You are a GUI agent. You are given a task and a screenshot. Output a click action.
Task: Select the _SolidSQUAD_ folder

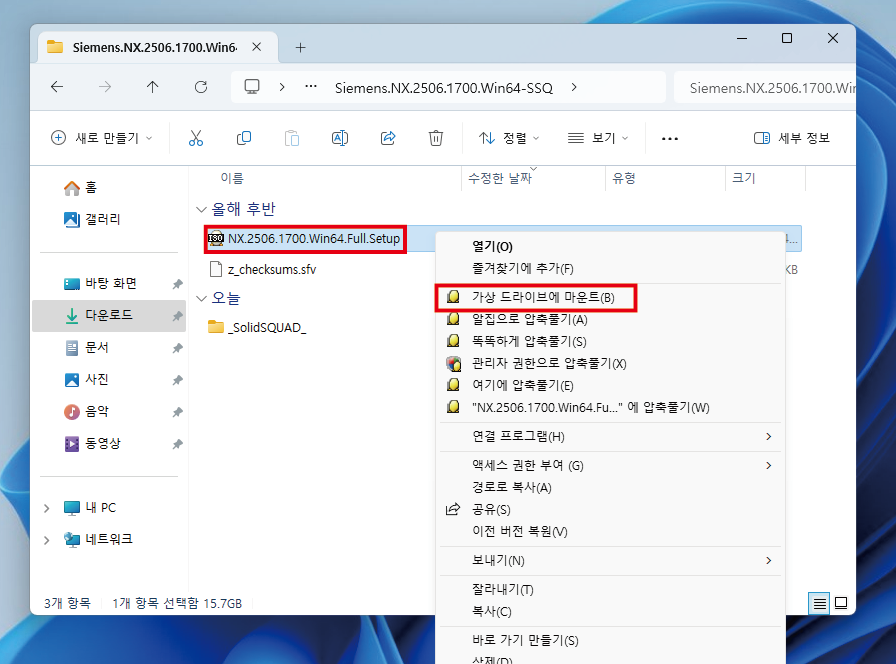tap(257, 328)
